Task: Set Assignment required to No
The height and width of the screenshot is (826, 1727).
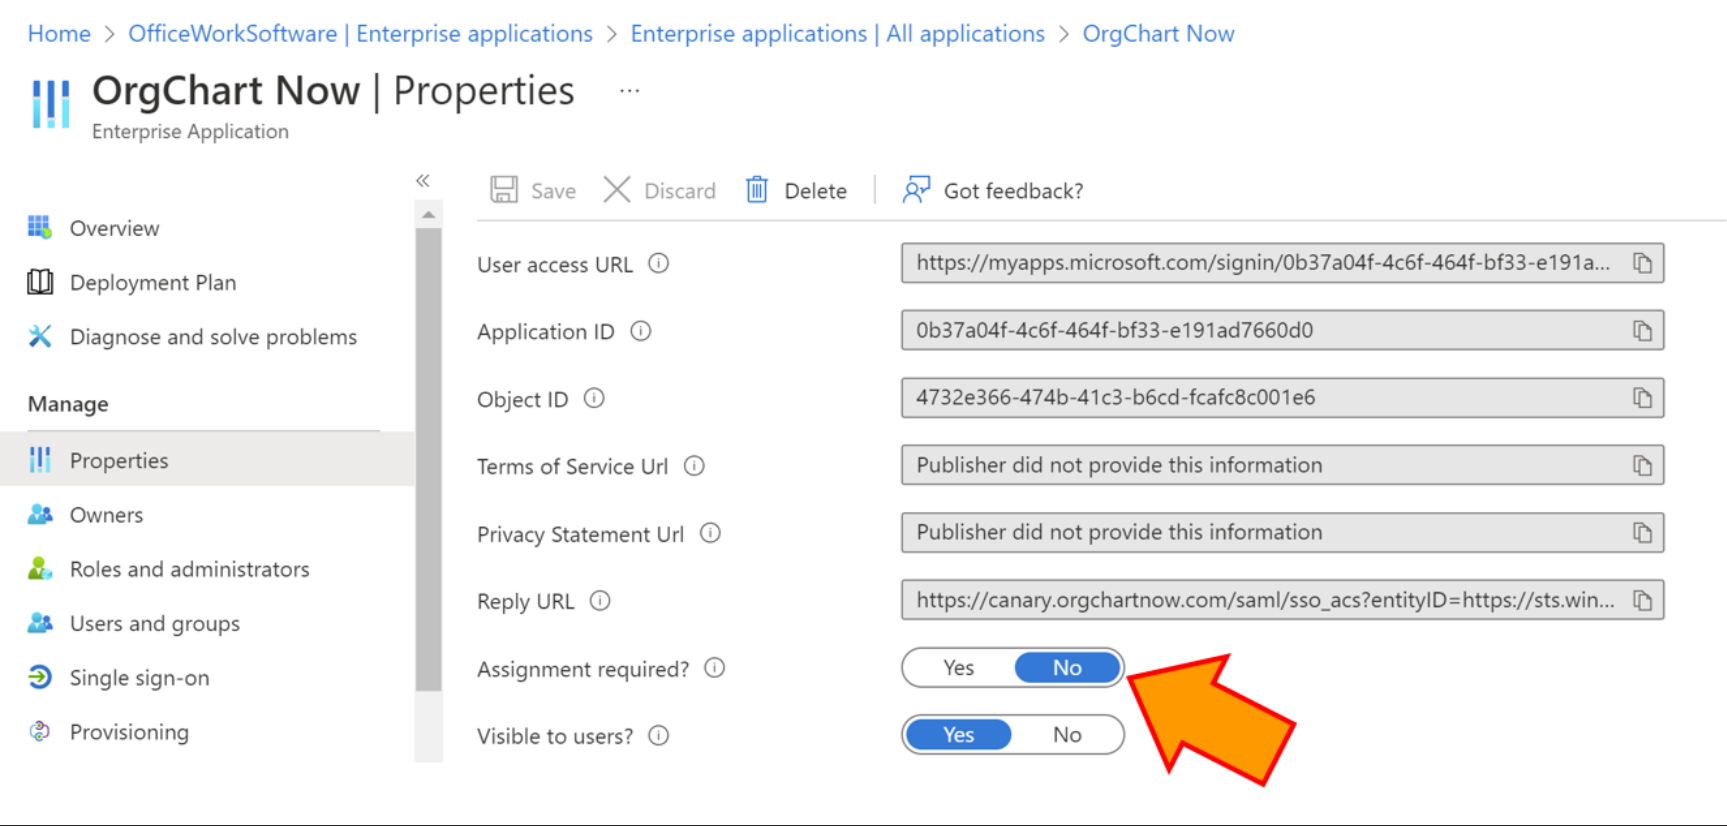Action: click(x=1067, y=668)
